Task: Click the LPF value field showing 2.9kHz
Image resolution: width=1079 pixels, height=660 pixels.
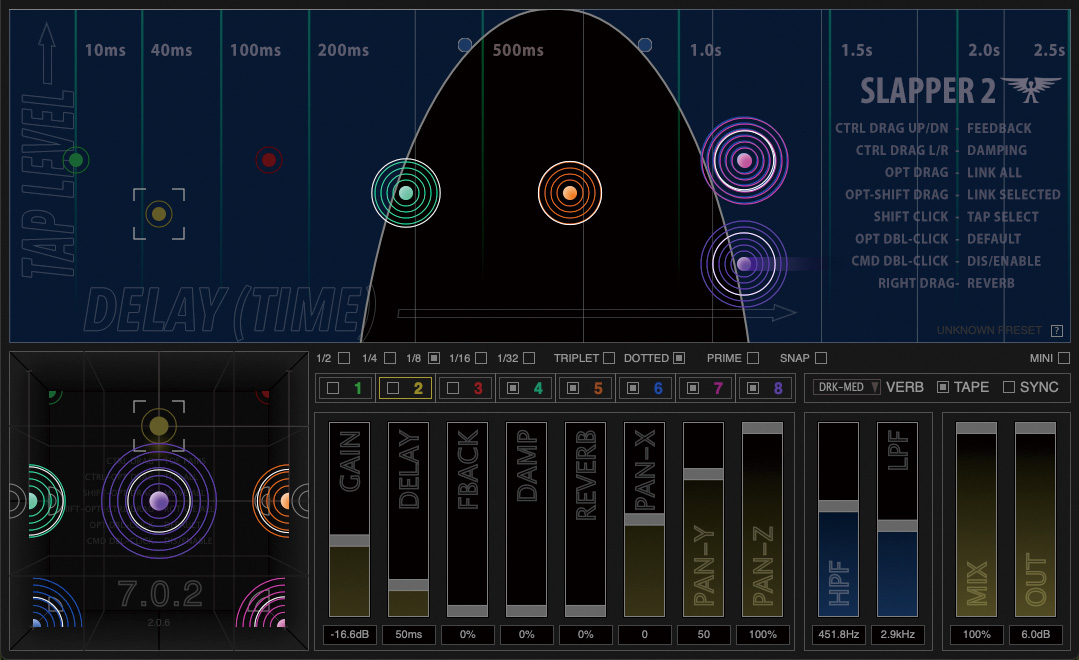Action: 897,635
